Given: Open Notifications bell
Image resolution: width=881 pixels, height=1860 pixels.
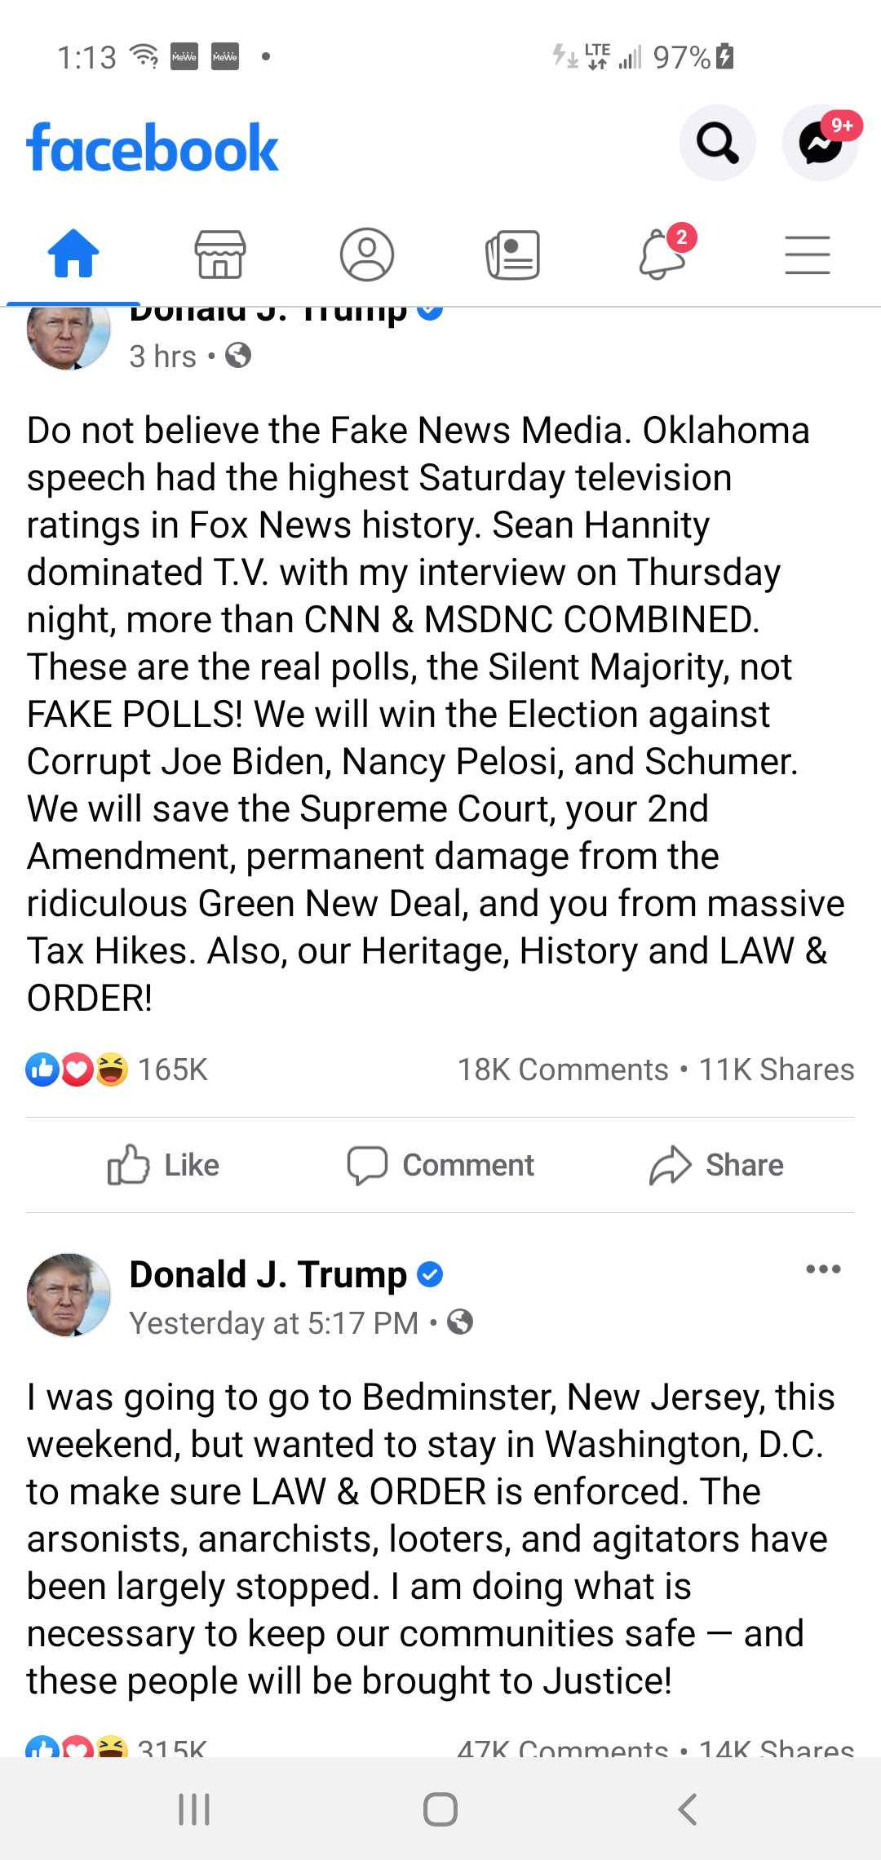Looking at the screenshot, I should tap(662, 254).
